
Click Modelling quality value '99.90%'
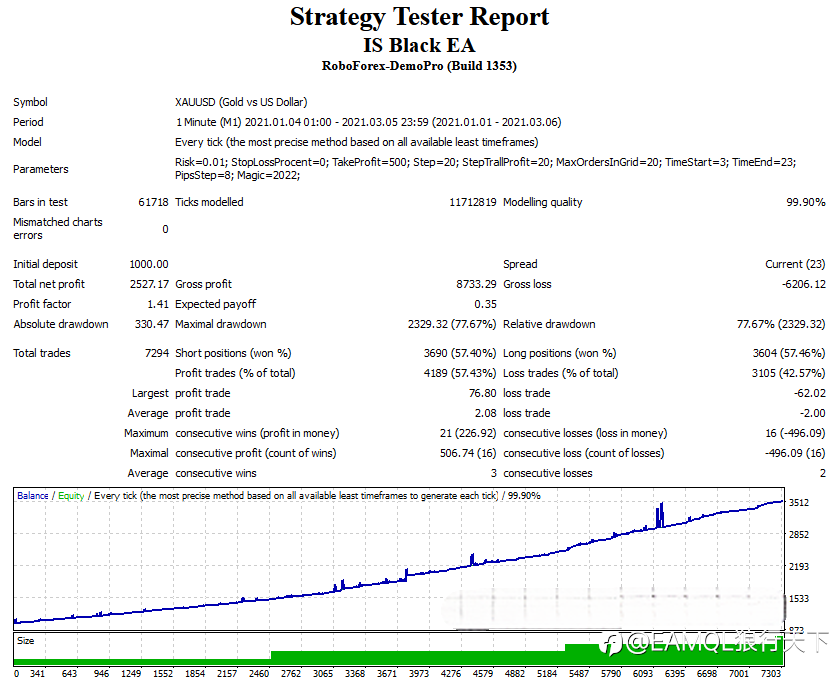point(805,203)
